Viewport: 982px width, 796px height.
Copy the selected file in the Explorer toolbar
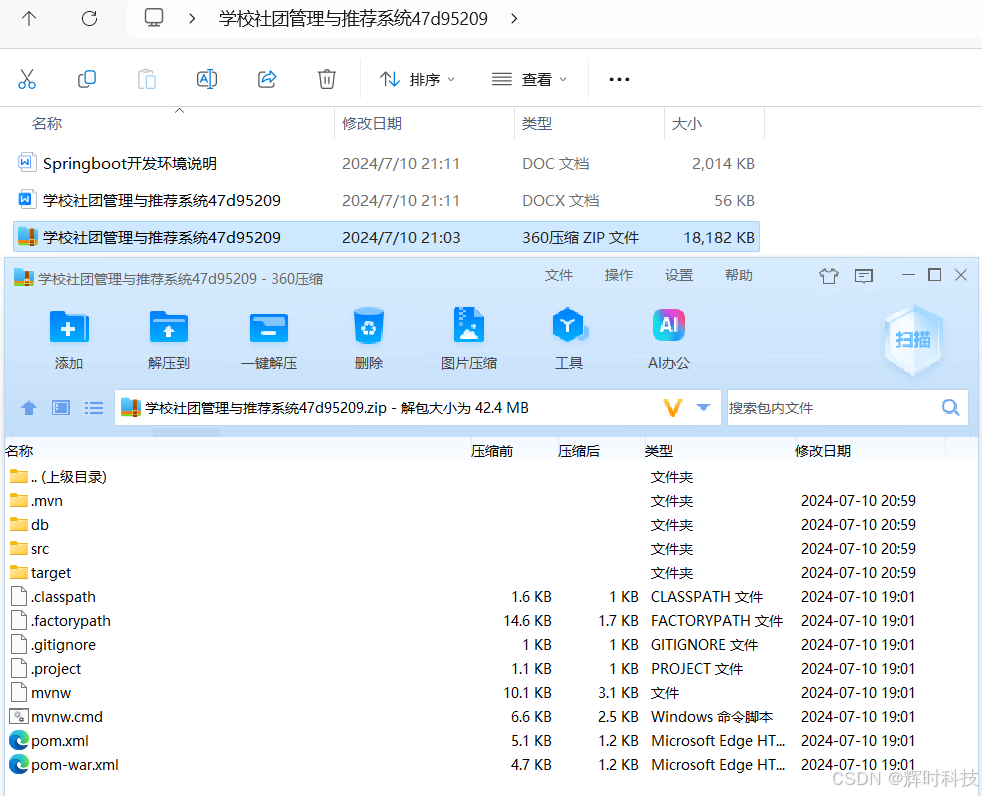point(87,79)
